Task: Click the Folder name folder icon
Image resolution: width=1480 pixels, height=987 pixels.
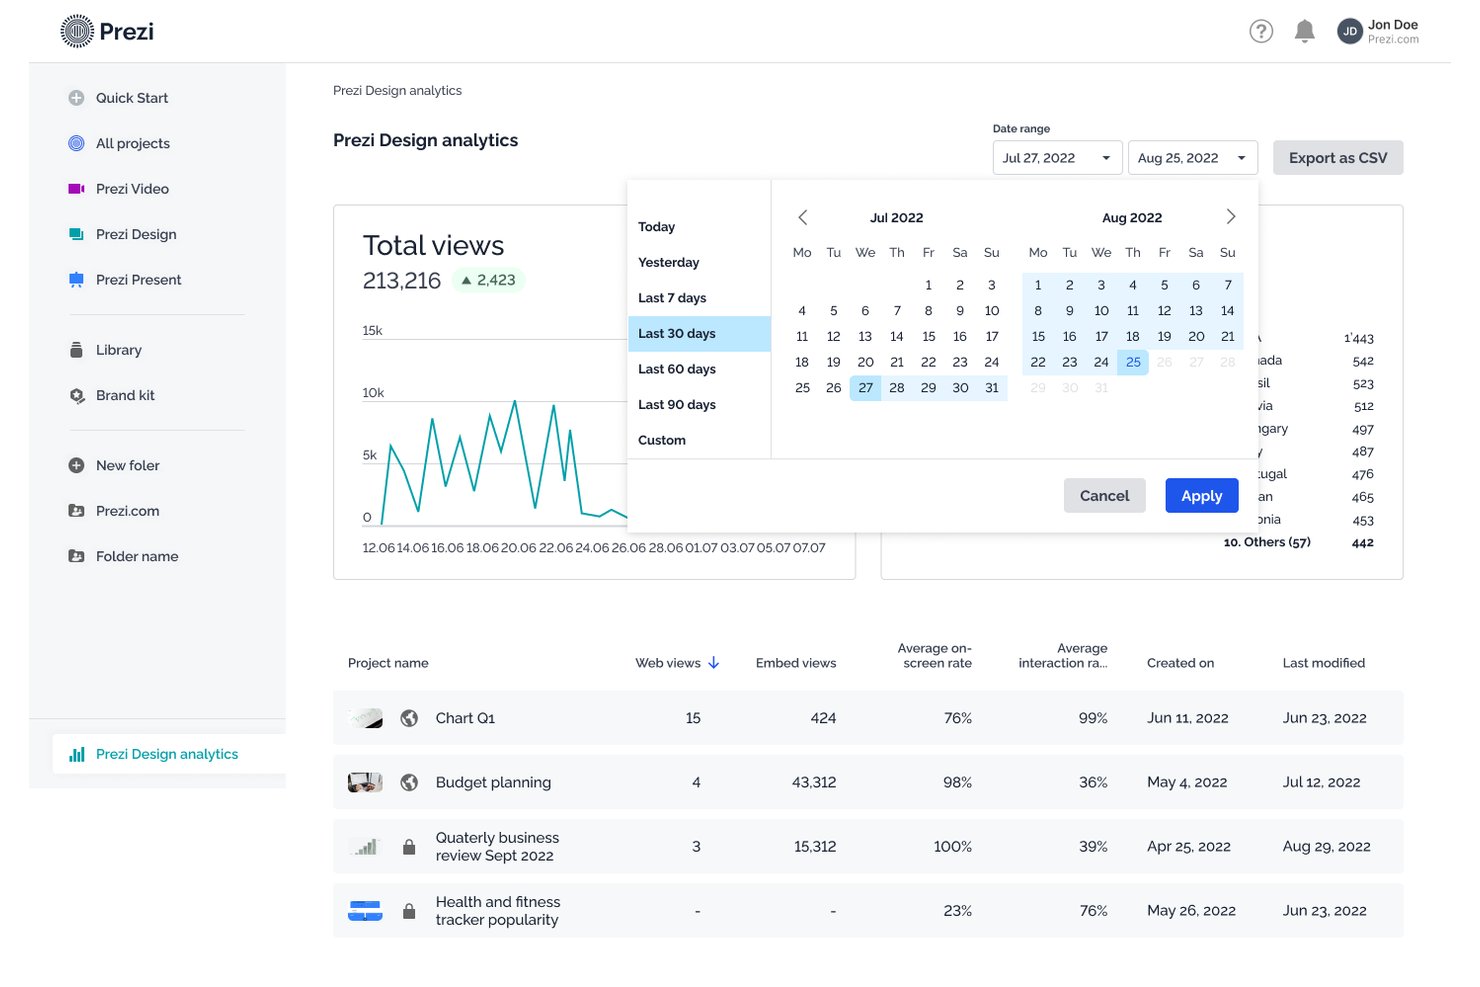Action: click(x=76, y=556)
